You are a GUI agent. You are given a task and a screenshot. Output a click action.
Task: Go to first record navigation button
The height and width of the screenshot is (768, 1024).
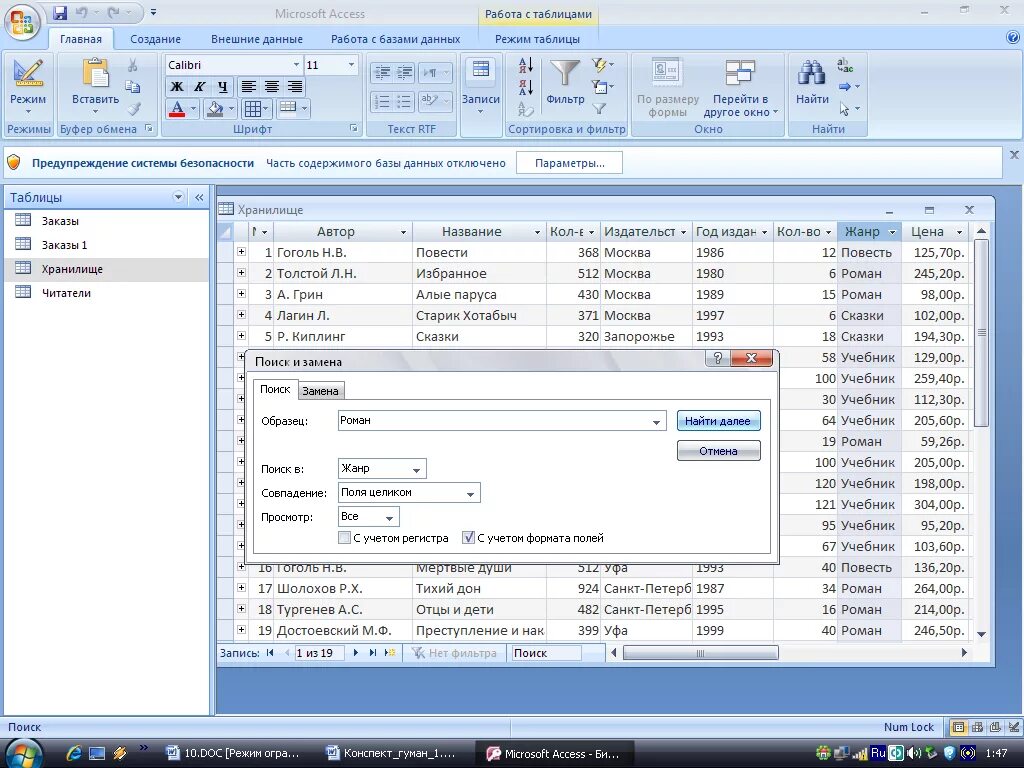270,652
